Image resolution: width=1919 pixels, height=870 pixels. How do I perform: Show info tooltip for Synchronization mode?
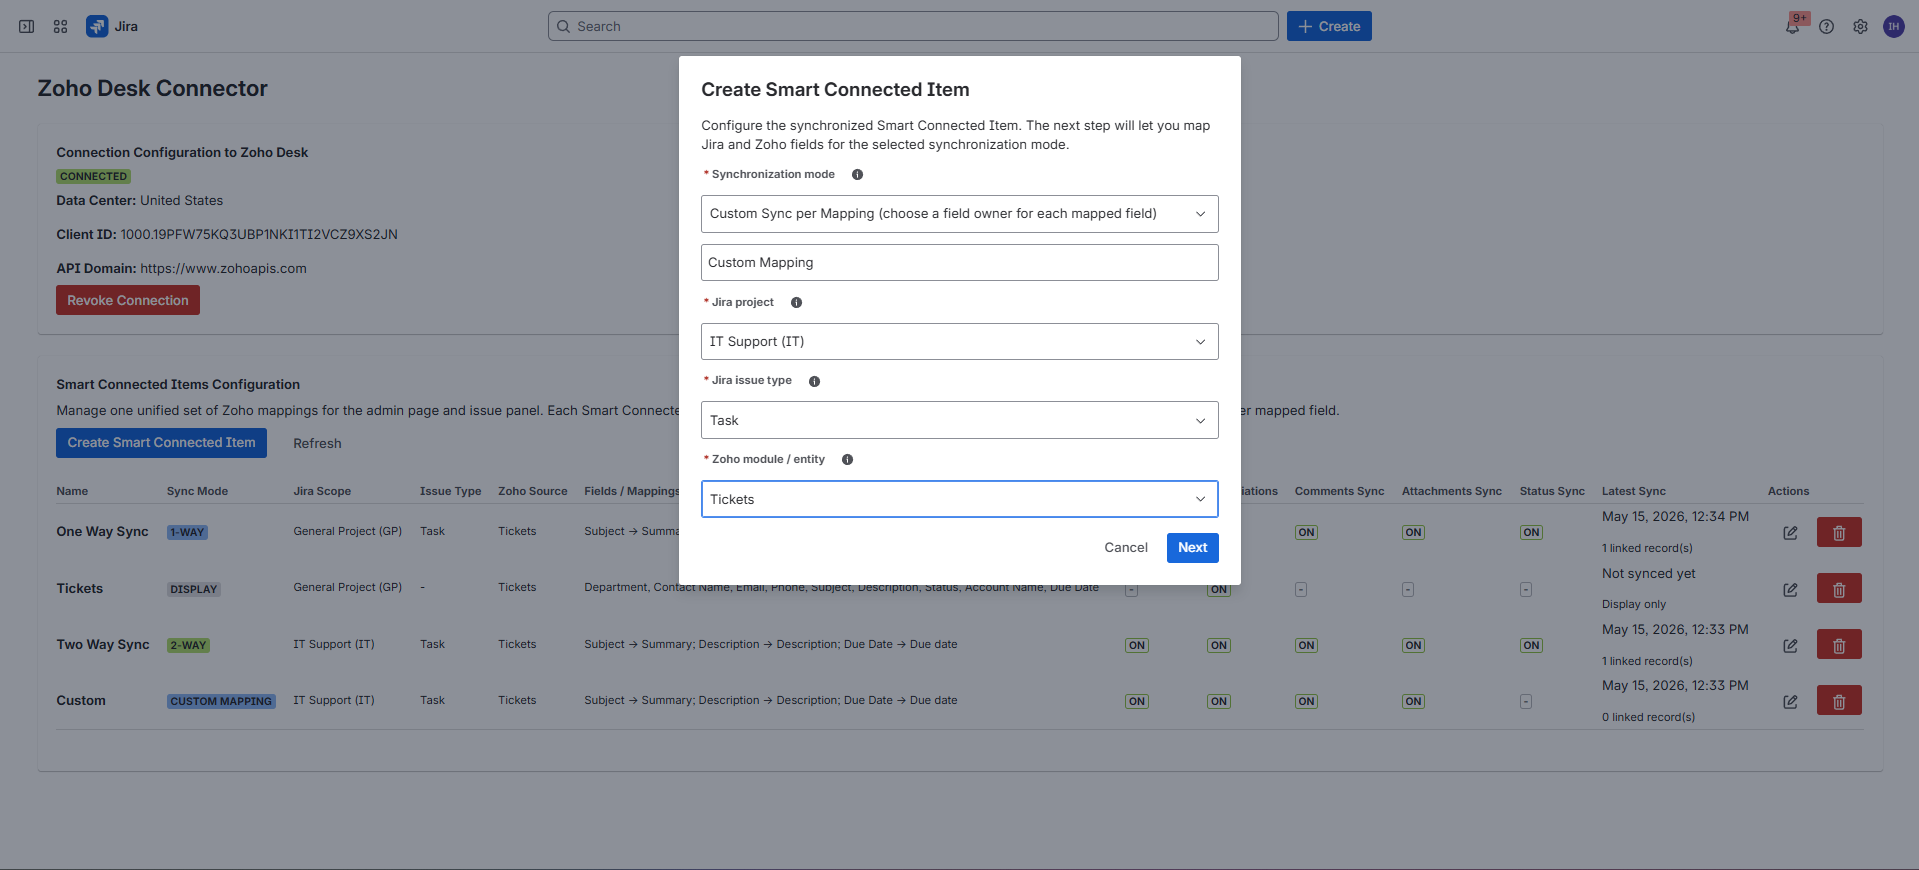click(x=857, y=175)
